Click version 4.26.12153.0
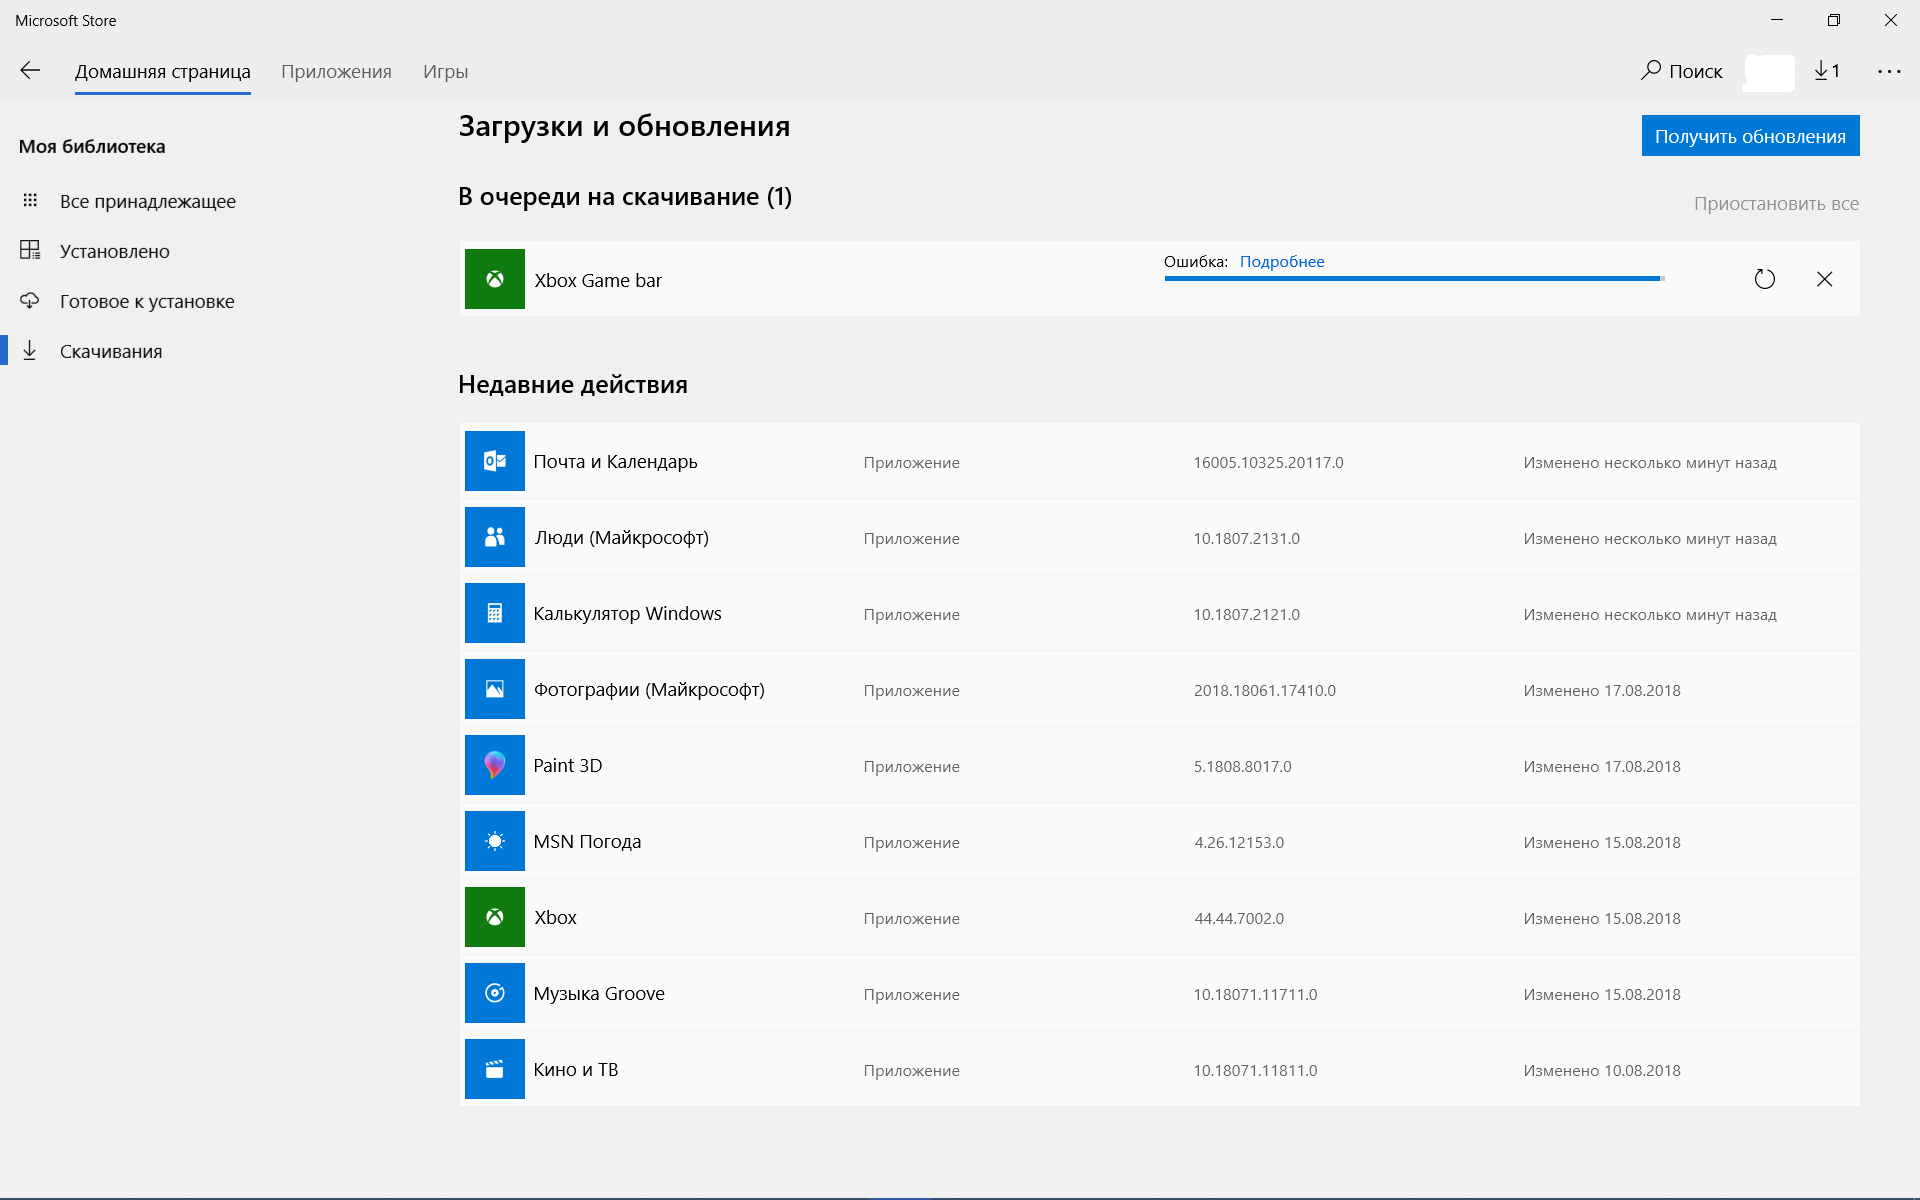Screen dimensions: 1920x1200 tap(1239, 842)
